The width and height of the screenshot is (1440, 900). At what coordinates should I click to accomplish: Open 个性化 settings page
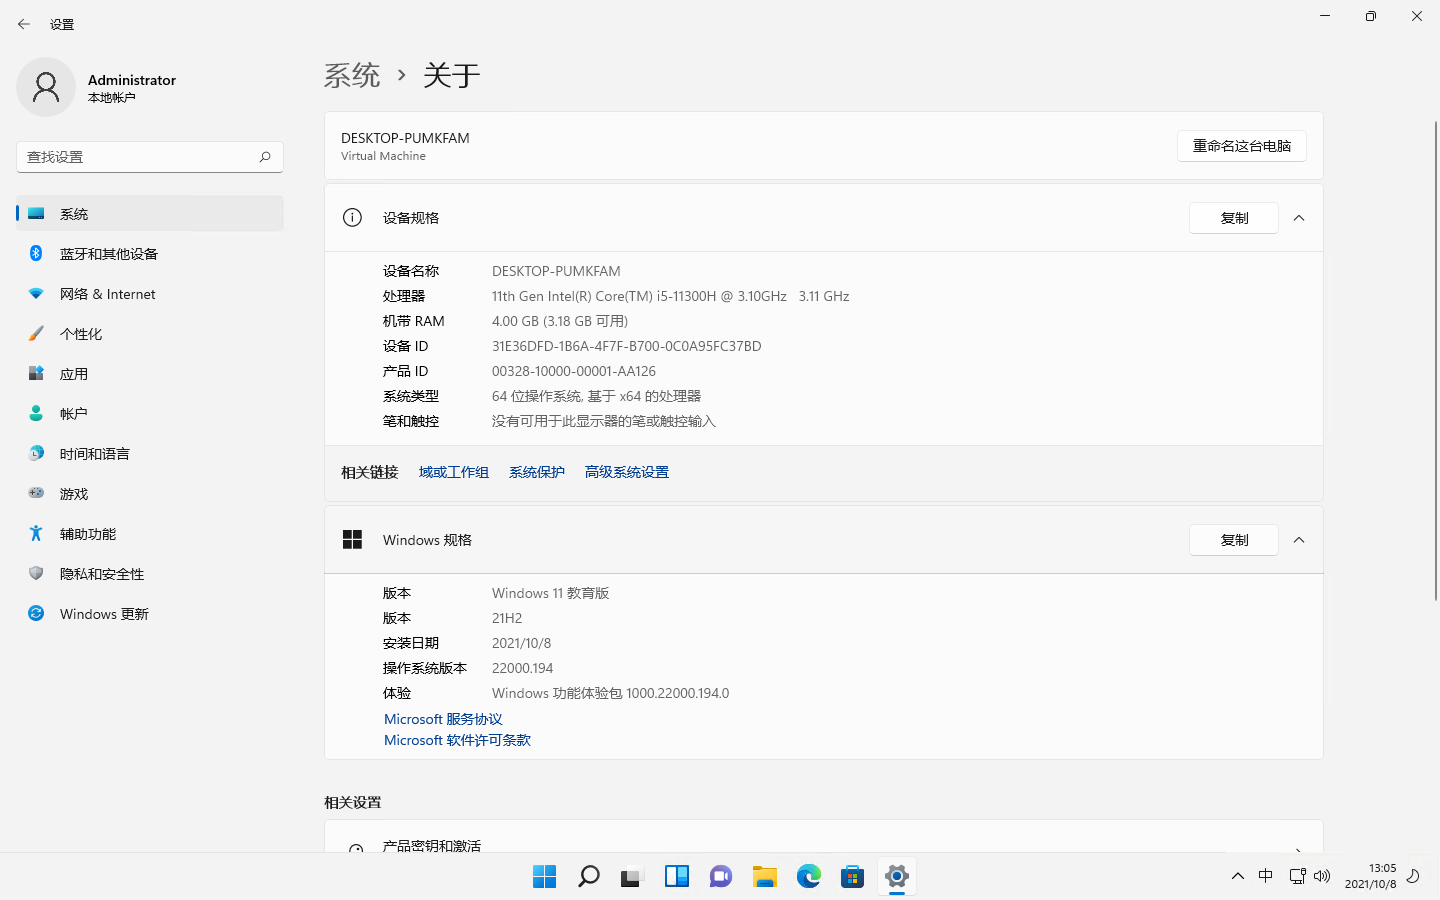tap(150, 334)
